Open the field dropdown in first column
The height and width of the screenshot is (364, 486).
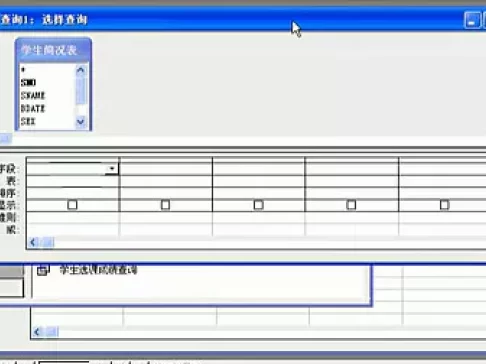pyautogui.click(x=112, y=169)
